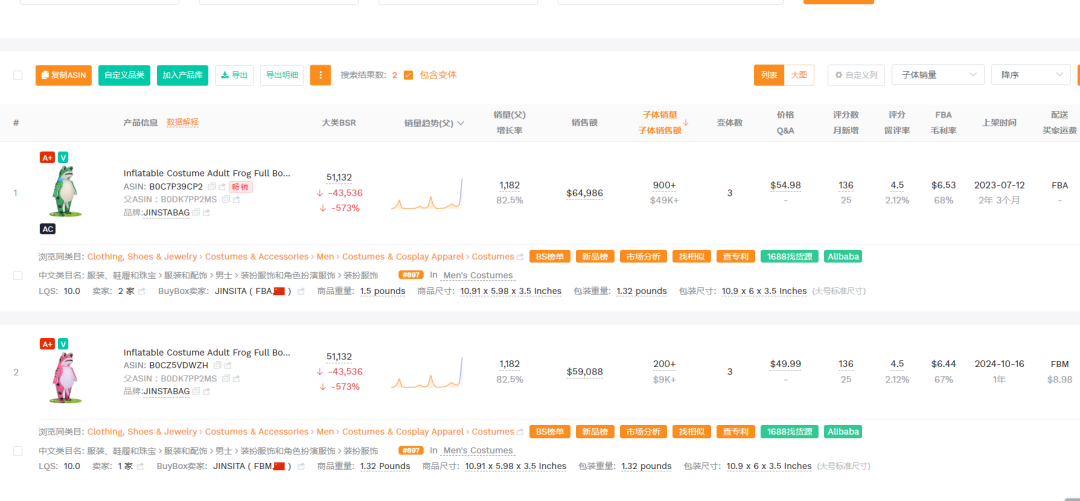Screen dimensions: 1080x501
Task: Click the orange three-dot more options button
Action: (320, 75)
